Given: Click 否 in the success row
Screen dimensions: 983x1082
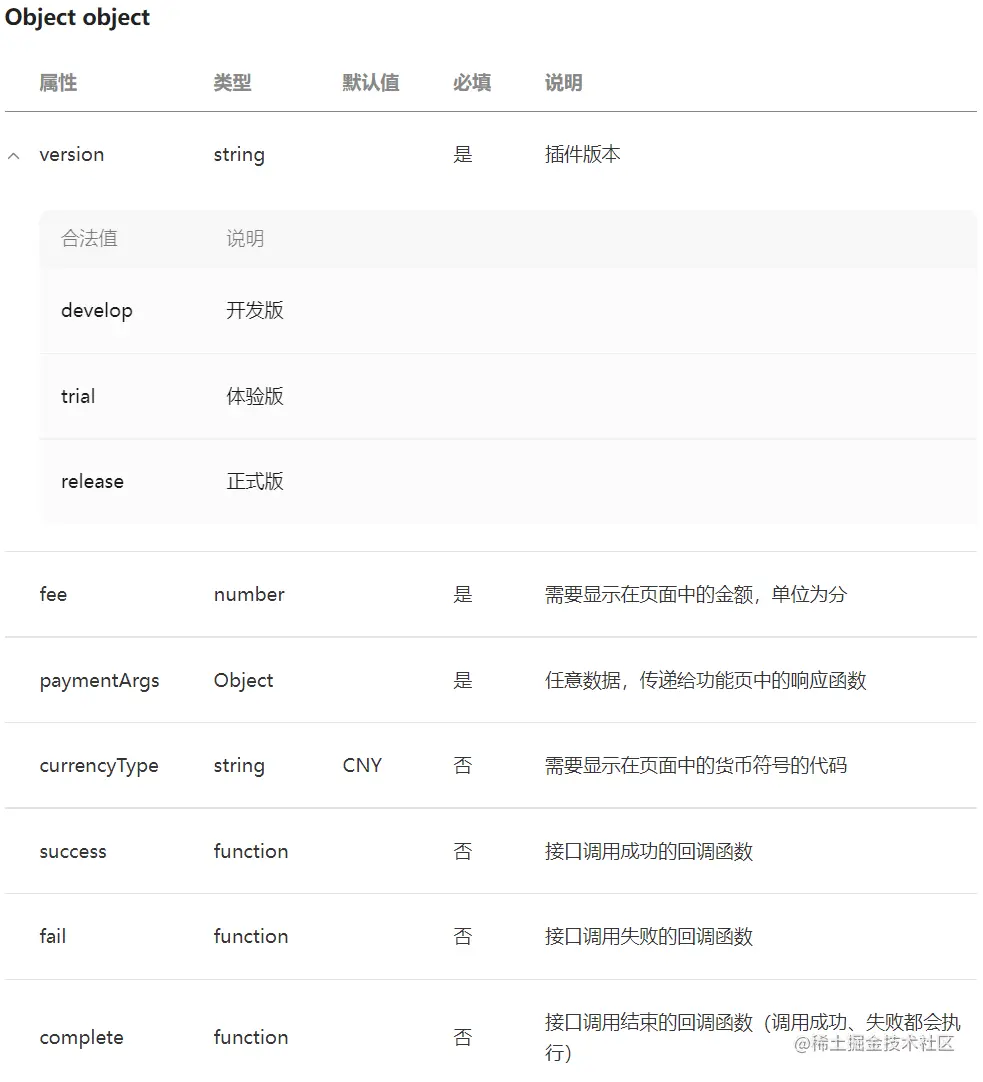Looking at the screenshot, I should pyautogui.click(x=463, y=851).
